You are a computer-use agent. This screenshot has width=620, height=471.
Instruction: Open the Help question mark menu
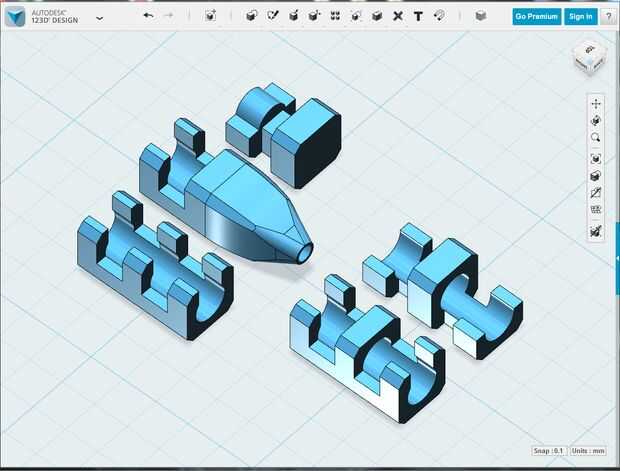click(x=609, y=17)
